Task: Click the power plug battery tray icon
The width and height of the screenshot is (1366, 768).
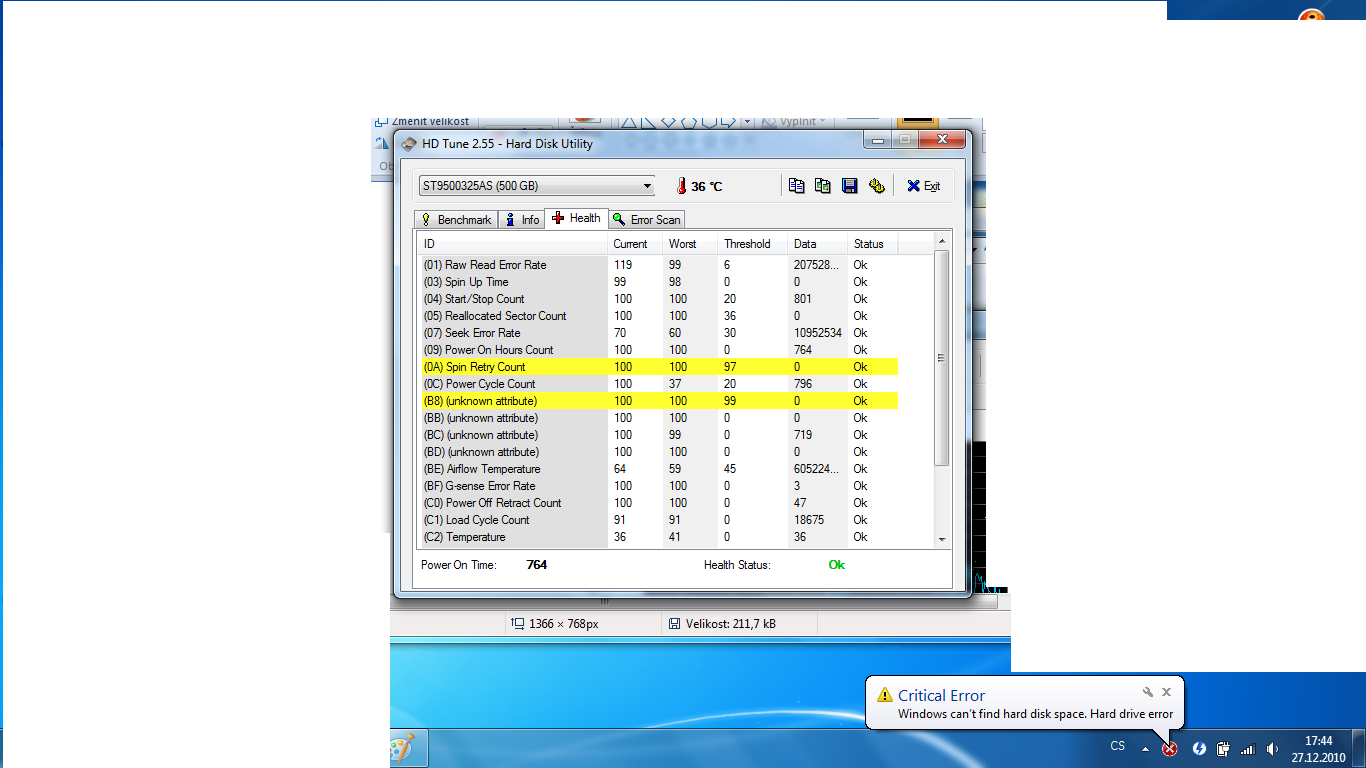Action: pyautogui.click(x=1222, y=748)
